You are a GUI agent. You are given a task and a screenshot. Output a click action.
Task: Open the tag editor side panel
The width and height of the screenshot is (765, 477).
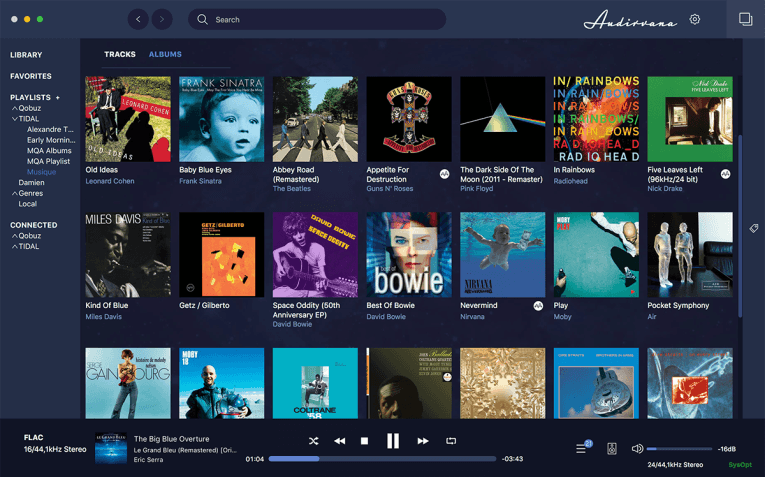pos(754,228)
